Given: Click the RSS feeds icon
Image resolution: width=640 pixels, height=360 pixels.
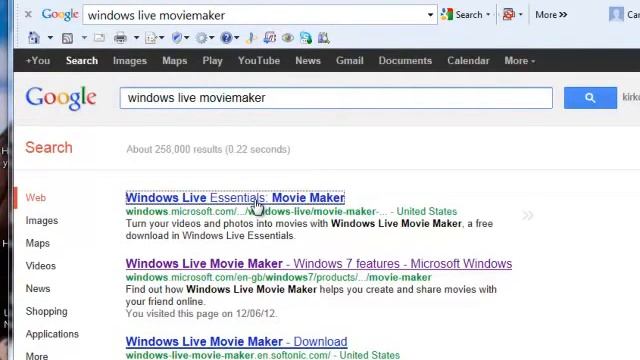Looking at the screenshot, I should point(67,38).
